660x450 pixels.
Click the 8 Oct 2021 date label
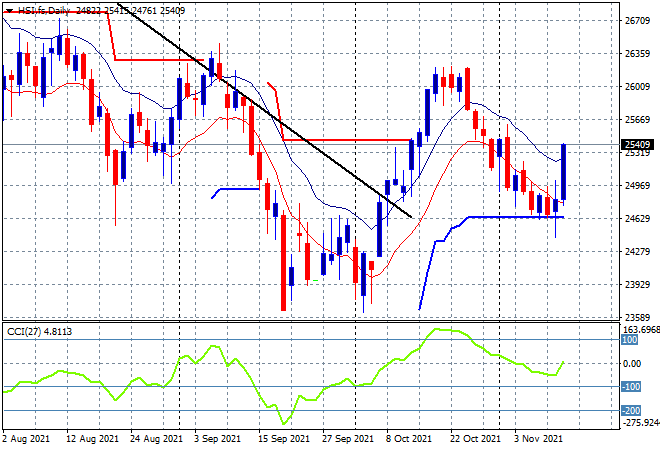(x=409, y=439)
